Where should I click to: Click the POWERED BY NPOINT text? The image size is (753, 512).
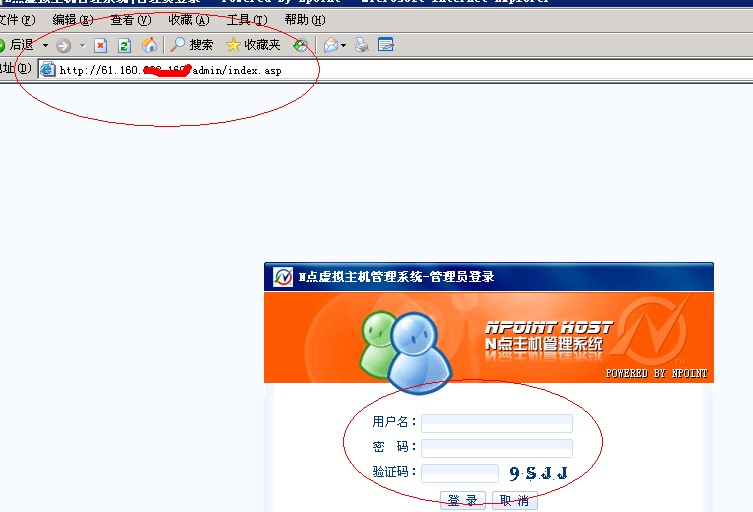[x=656, y=373]
